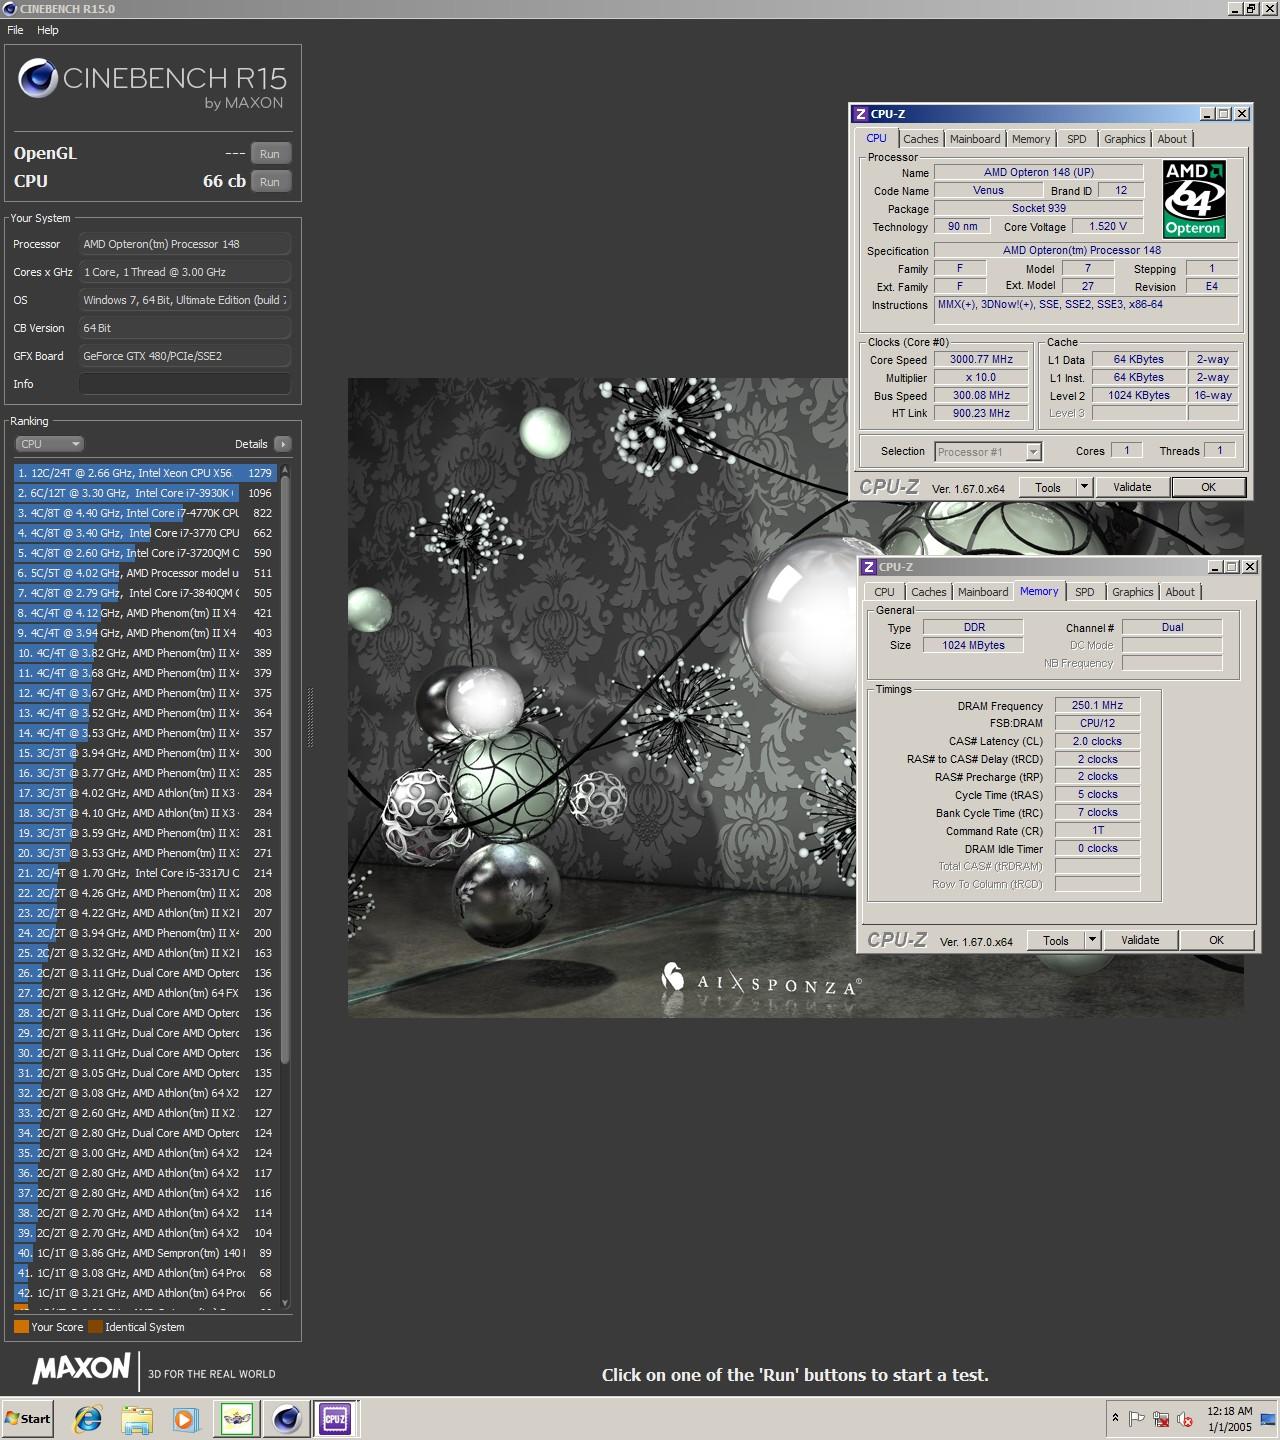
Task: Click Tools button in lower CPU-Z
Action: point(1055,940)
